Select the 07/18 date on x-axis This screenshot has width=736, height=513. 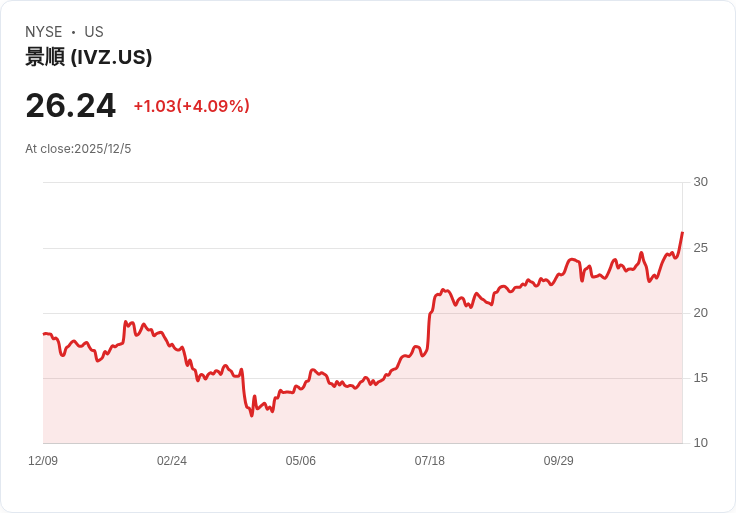coord(430,461)
